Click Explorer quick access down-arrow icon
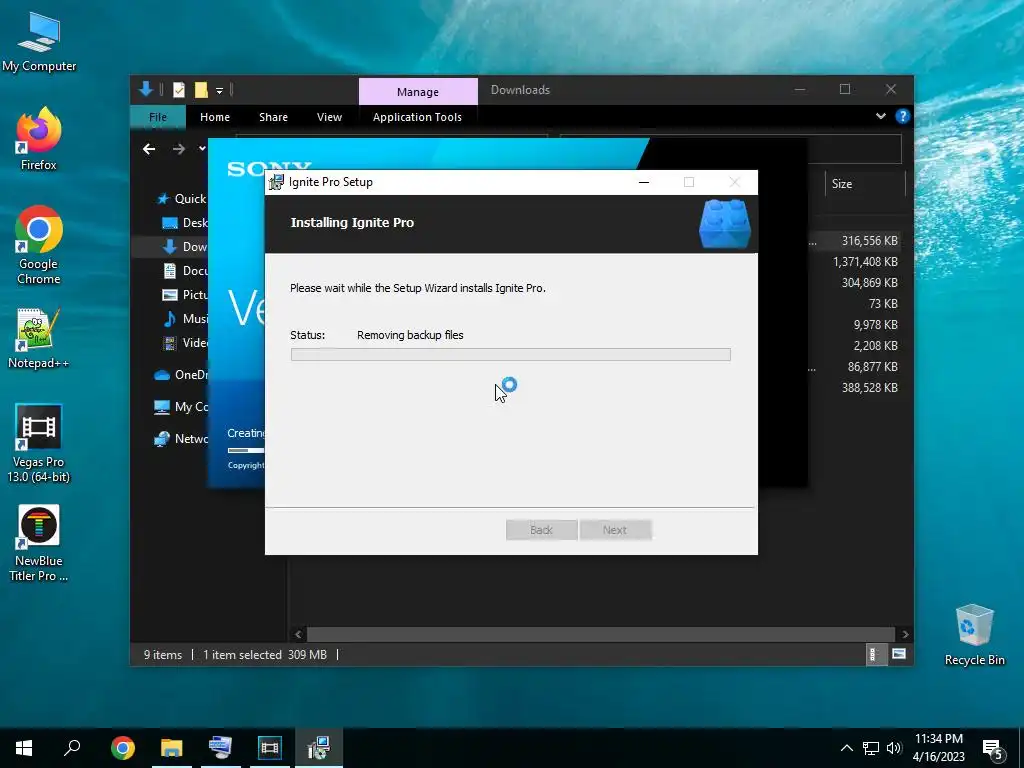Screen dimensions: 1024x768 tap(146, 89)
